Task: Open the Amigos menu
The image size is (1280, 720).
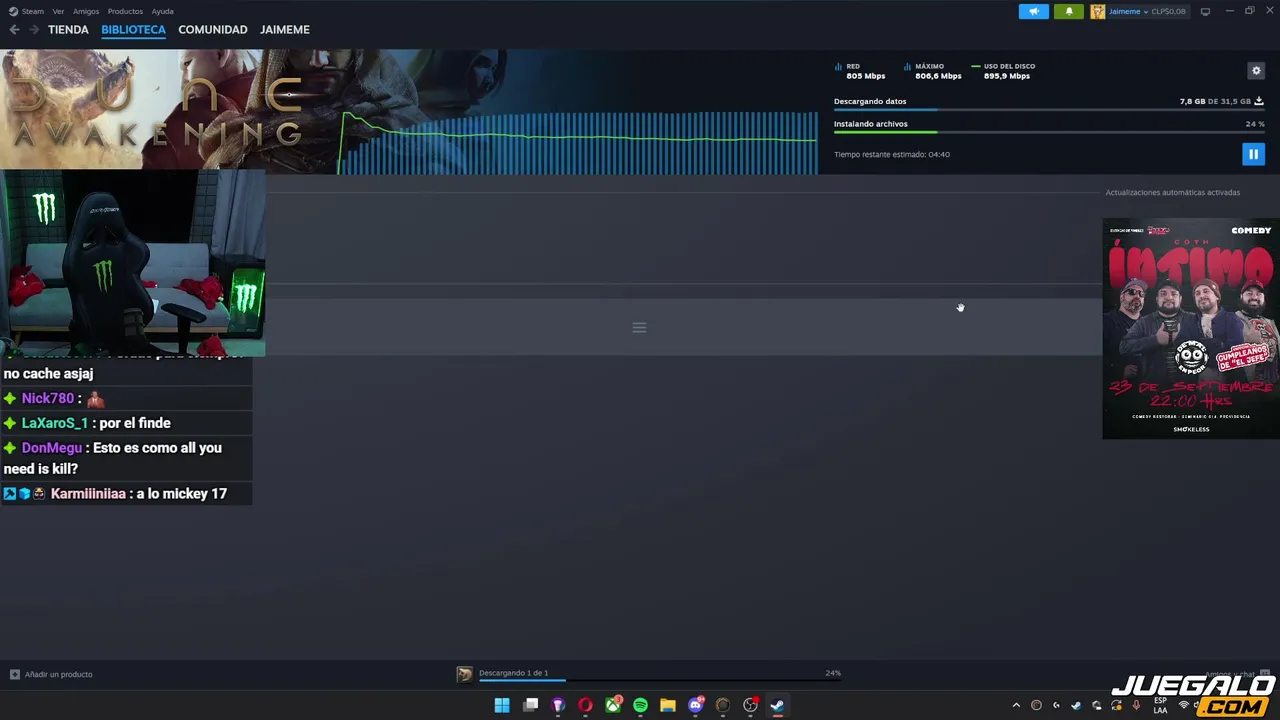Action: (x=86, y=11)
